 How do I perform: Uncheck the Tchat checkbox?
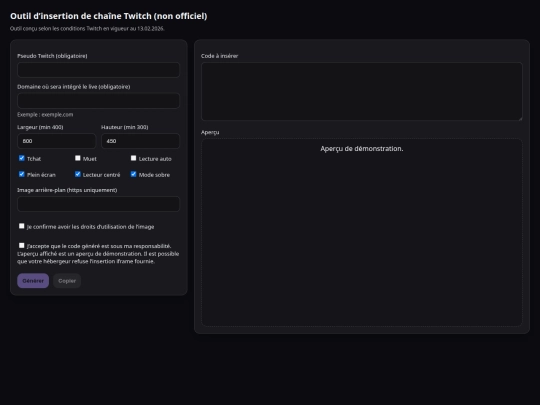pyautogui.click(x=22, y=158)
